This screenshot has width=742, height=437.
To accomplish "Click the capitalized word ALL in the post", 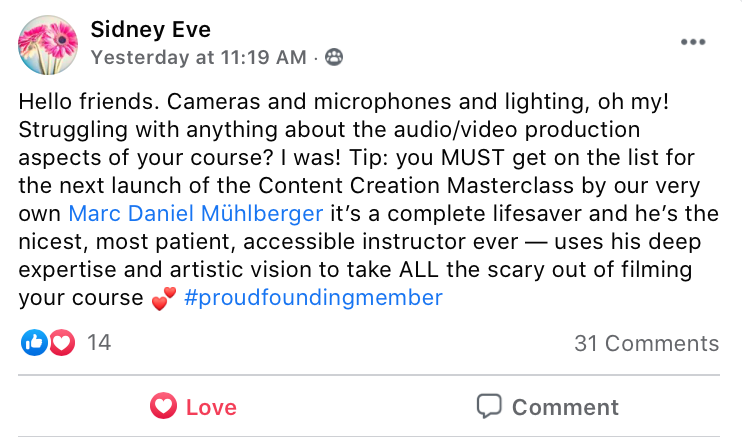I will (x=419, y=269).
